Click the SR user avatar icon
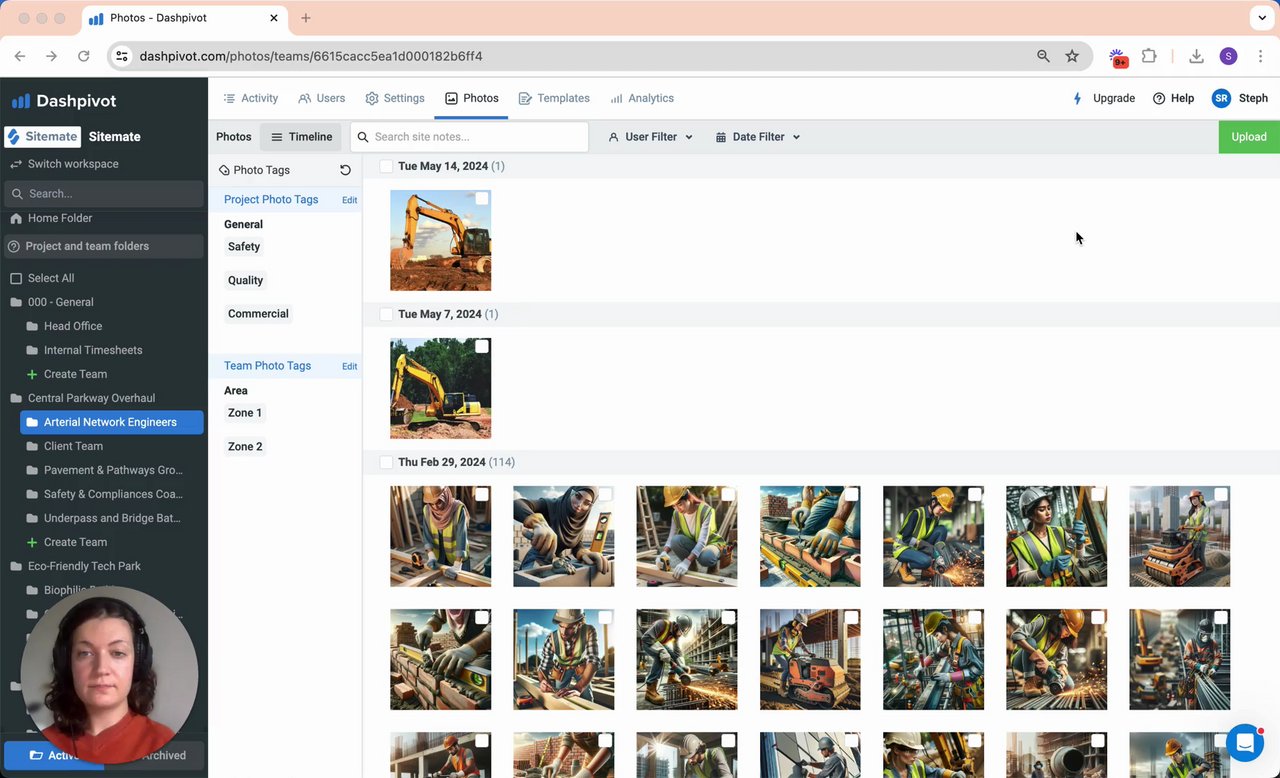The height and width of the screenshot is (778, 1280). 1221,98
